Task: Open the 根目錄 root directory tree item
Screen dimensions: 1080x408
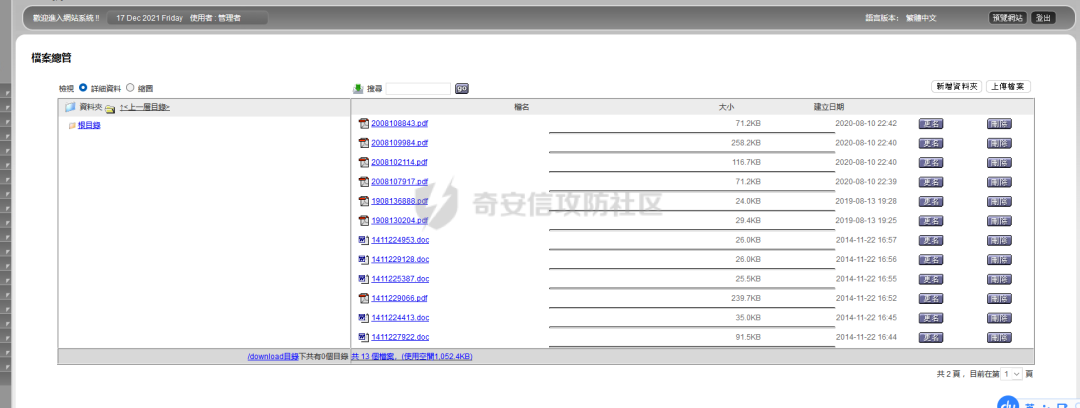Action: point(89,125)
